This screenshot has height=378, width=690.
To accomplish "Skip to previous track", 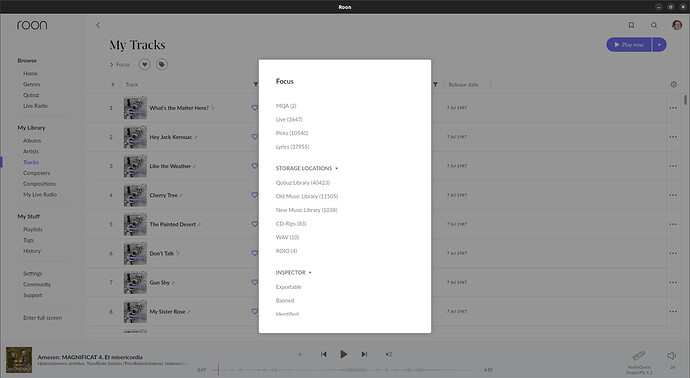I will pos(323,354).
